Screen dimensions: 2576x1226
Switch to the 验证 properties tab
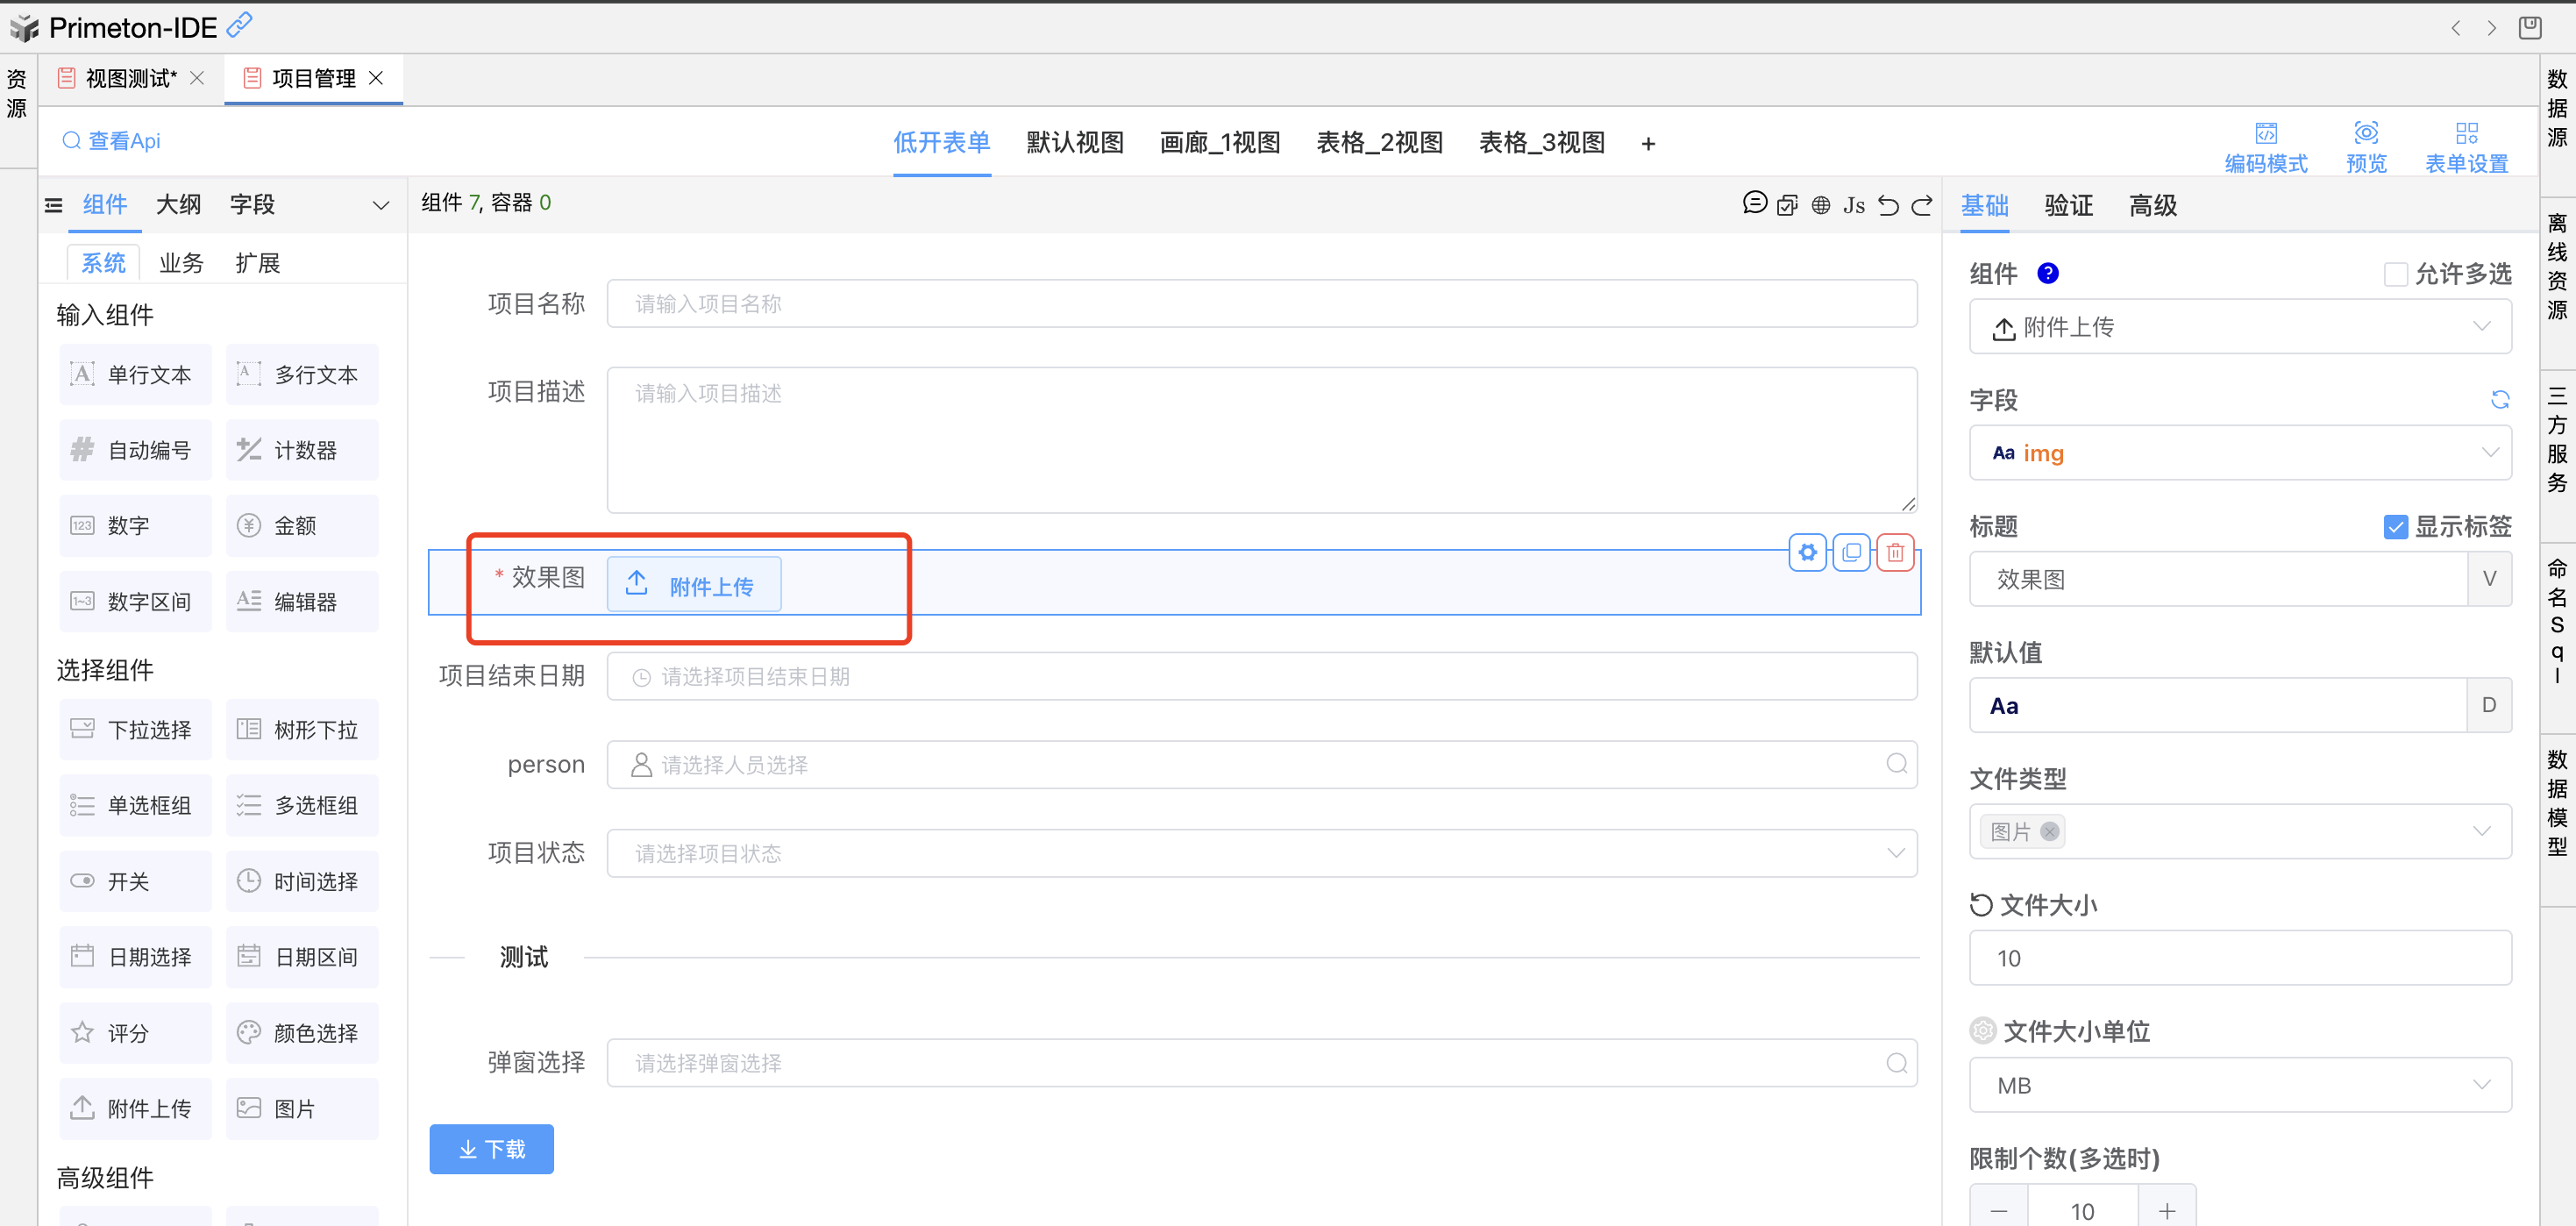pos(2068,206)
